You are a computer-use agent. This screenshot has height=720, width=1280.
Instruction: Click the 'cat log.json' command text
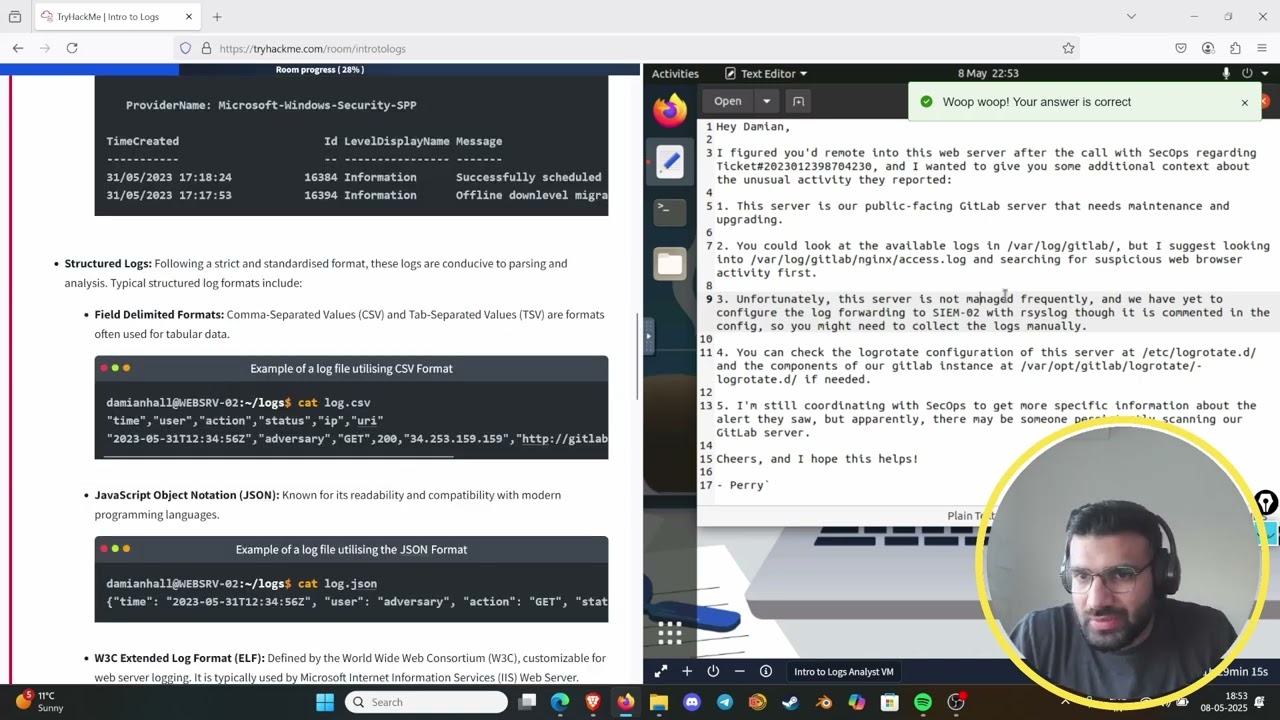tap(337, 584)
